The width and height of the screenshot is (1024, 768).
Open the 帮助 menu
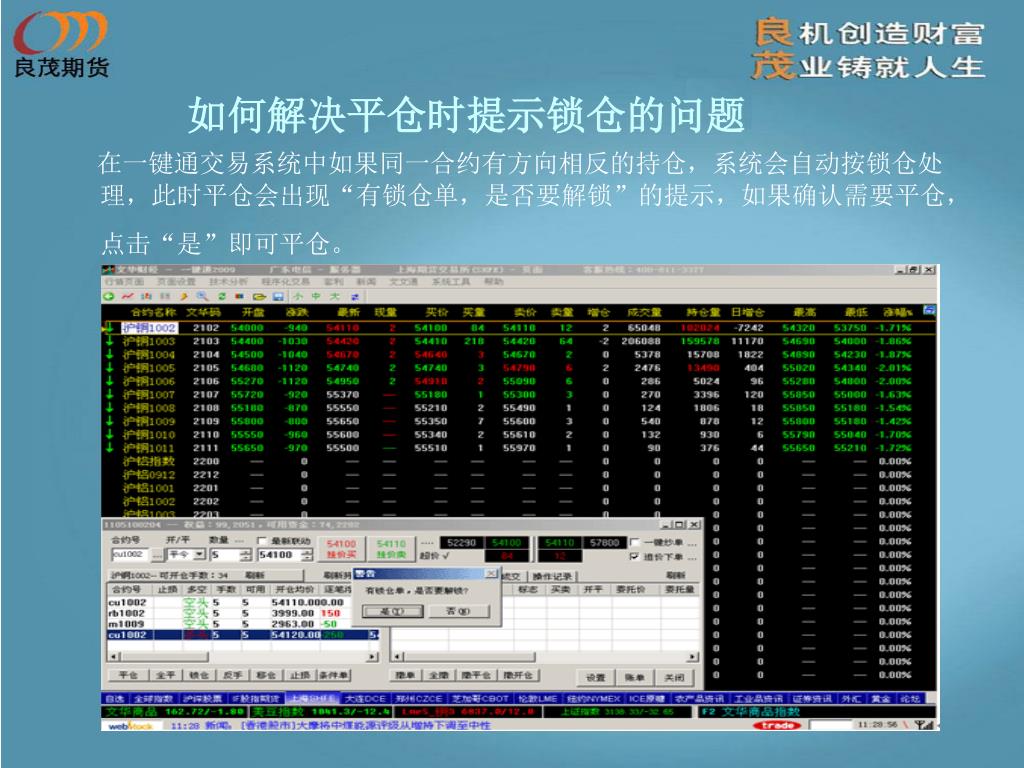[x=494, y=281]
